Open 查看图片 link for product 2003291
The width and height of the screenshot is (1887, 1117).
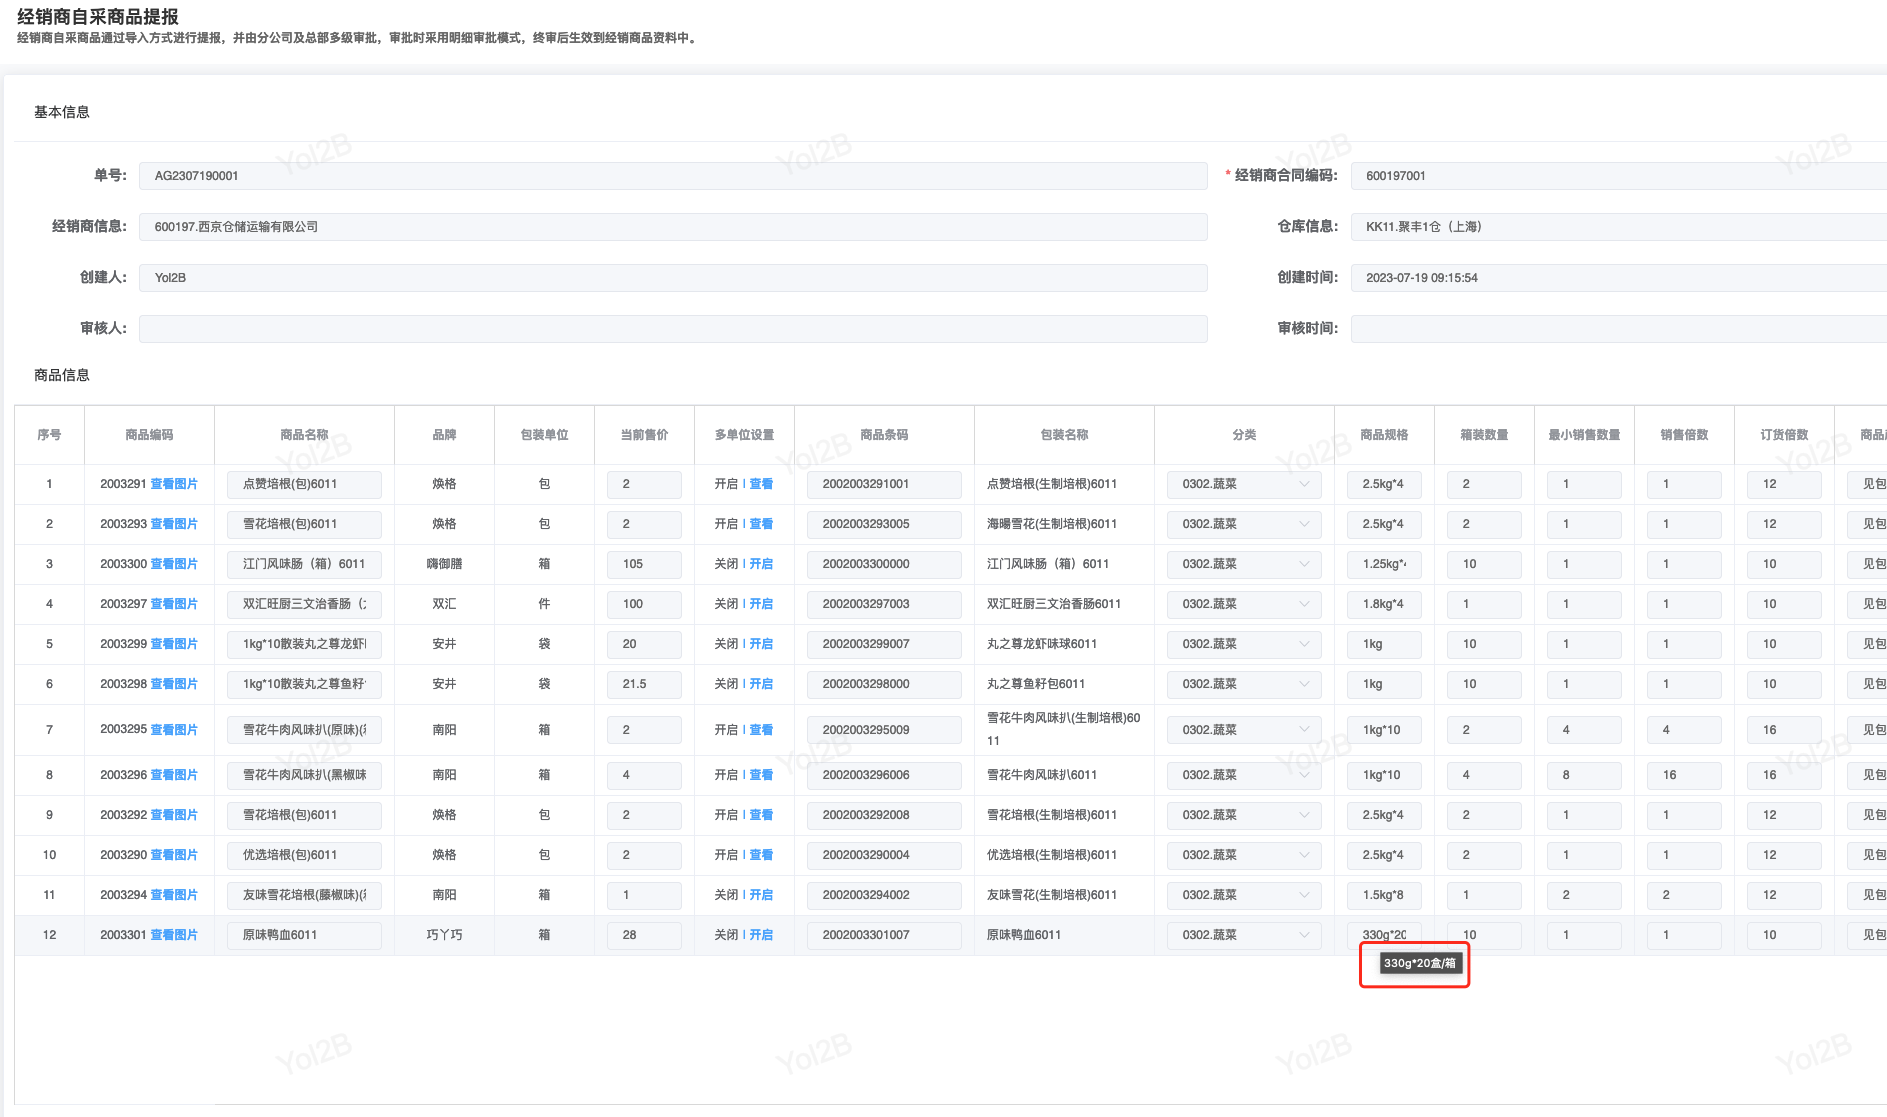tap(174, 484)
